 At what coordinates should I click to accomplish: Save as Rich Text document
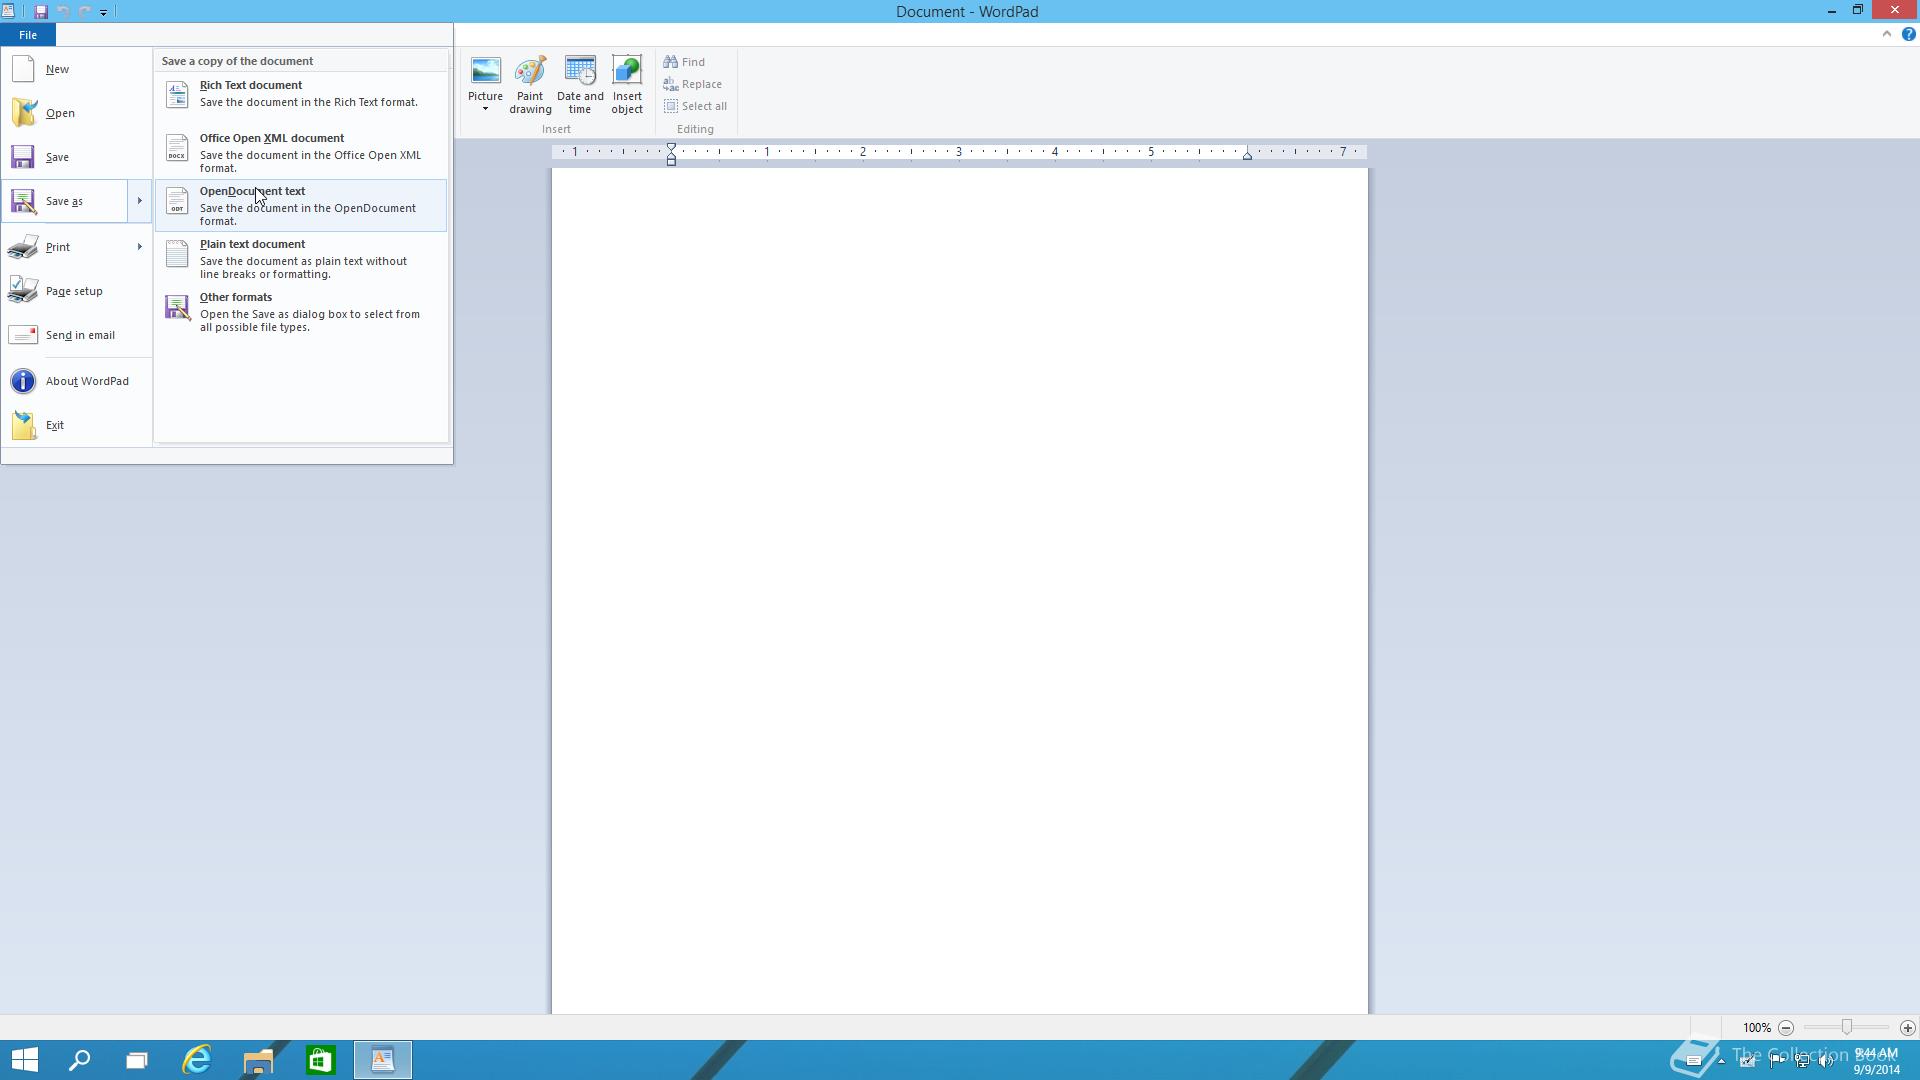click(x=301, y=100)
